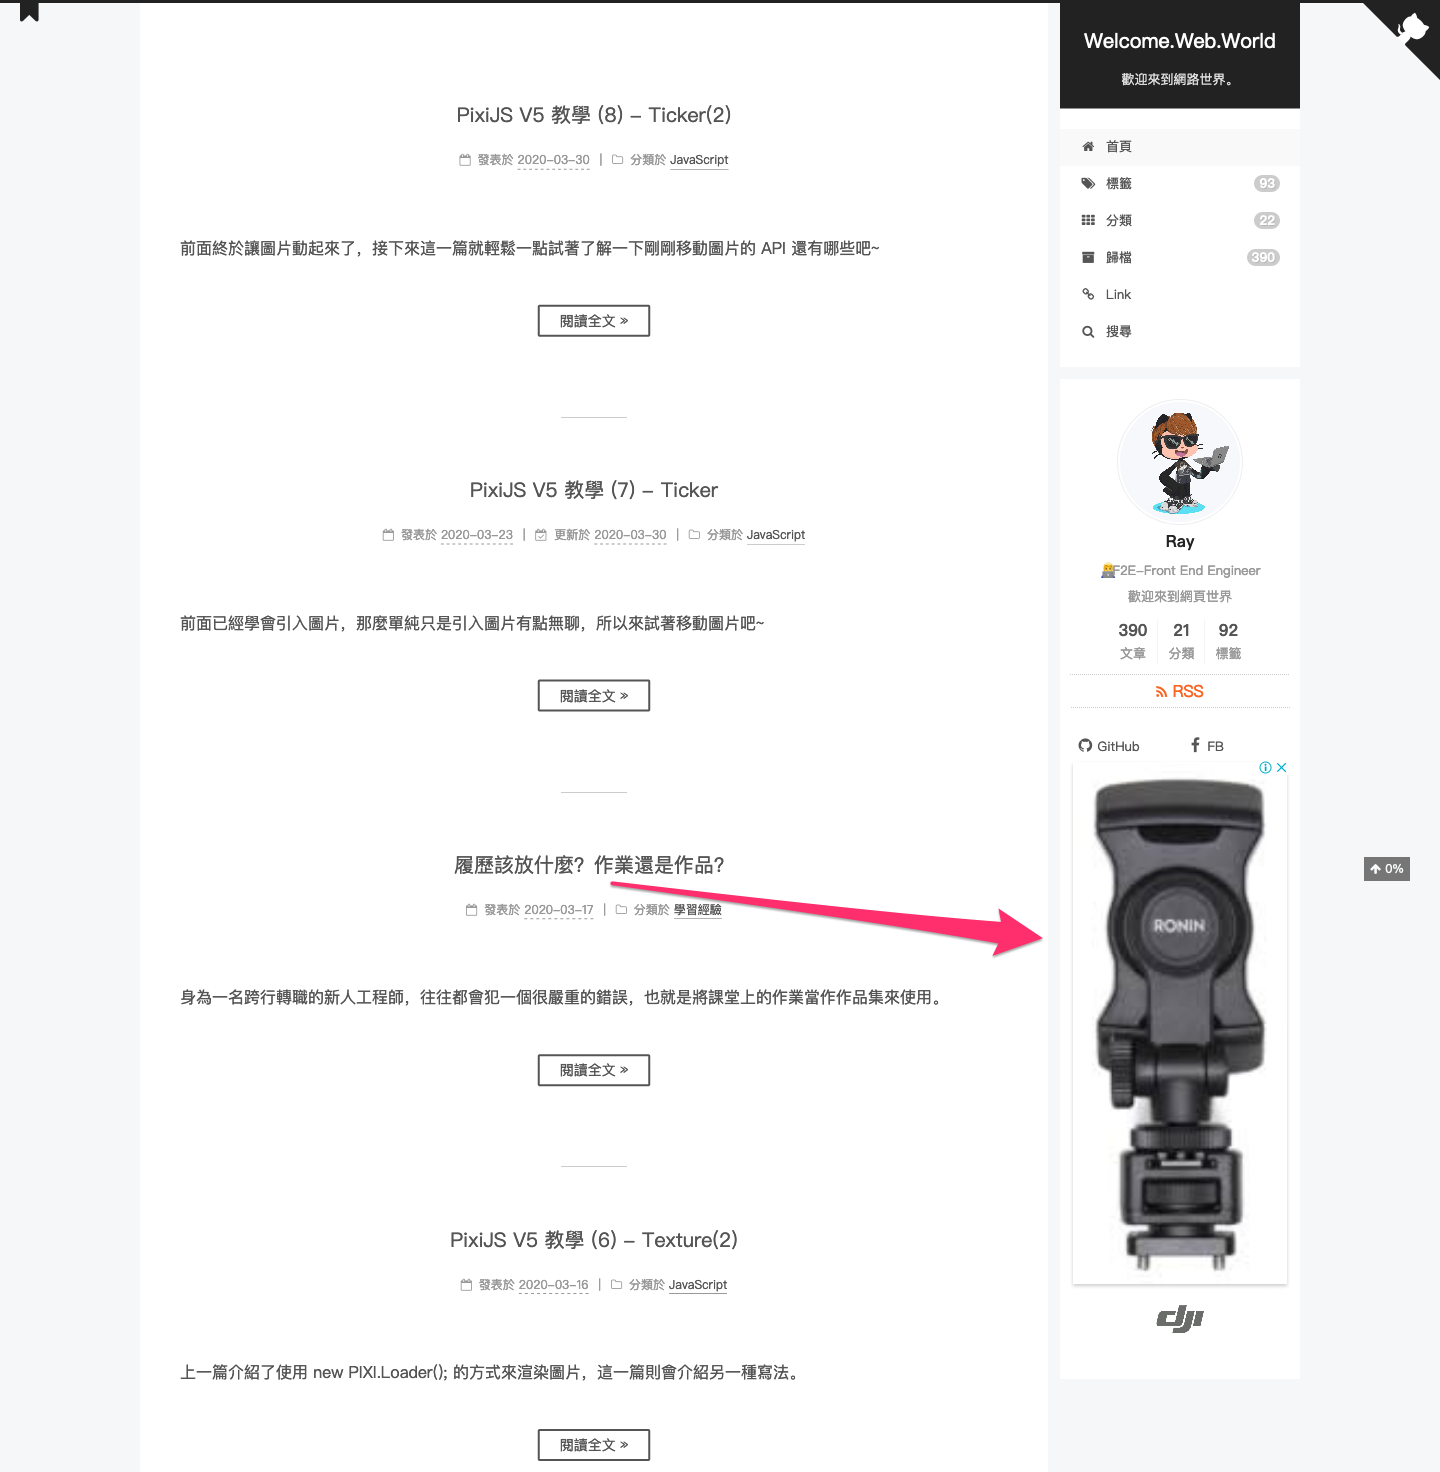Close the DJI ad with X icon
The image size is (1440, 1472).
click(x=1281, y=768)
